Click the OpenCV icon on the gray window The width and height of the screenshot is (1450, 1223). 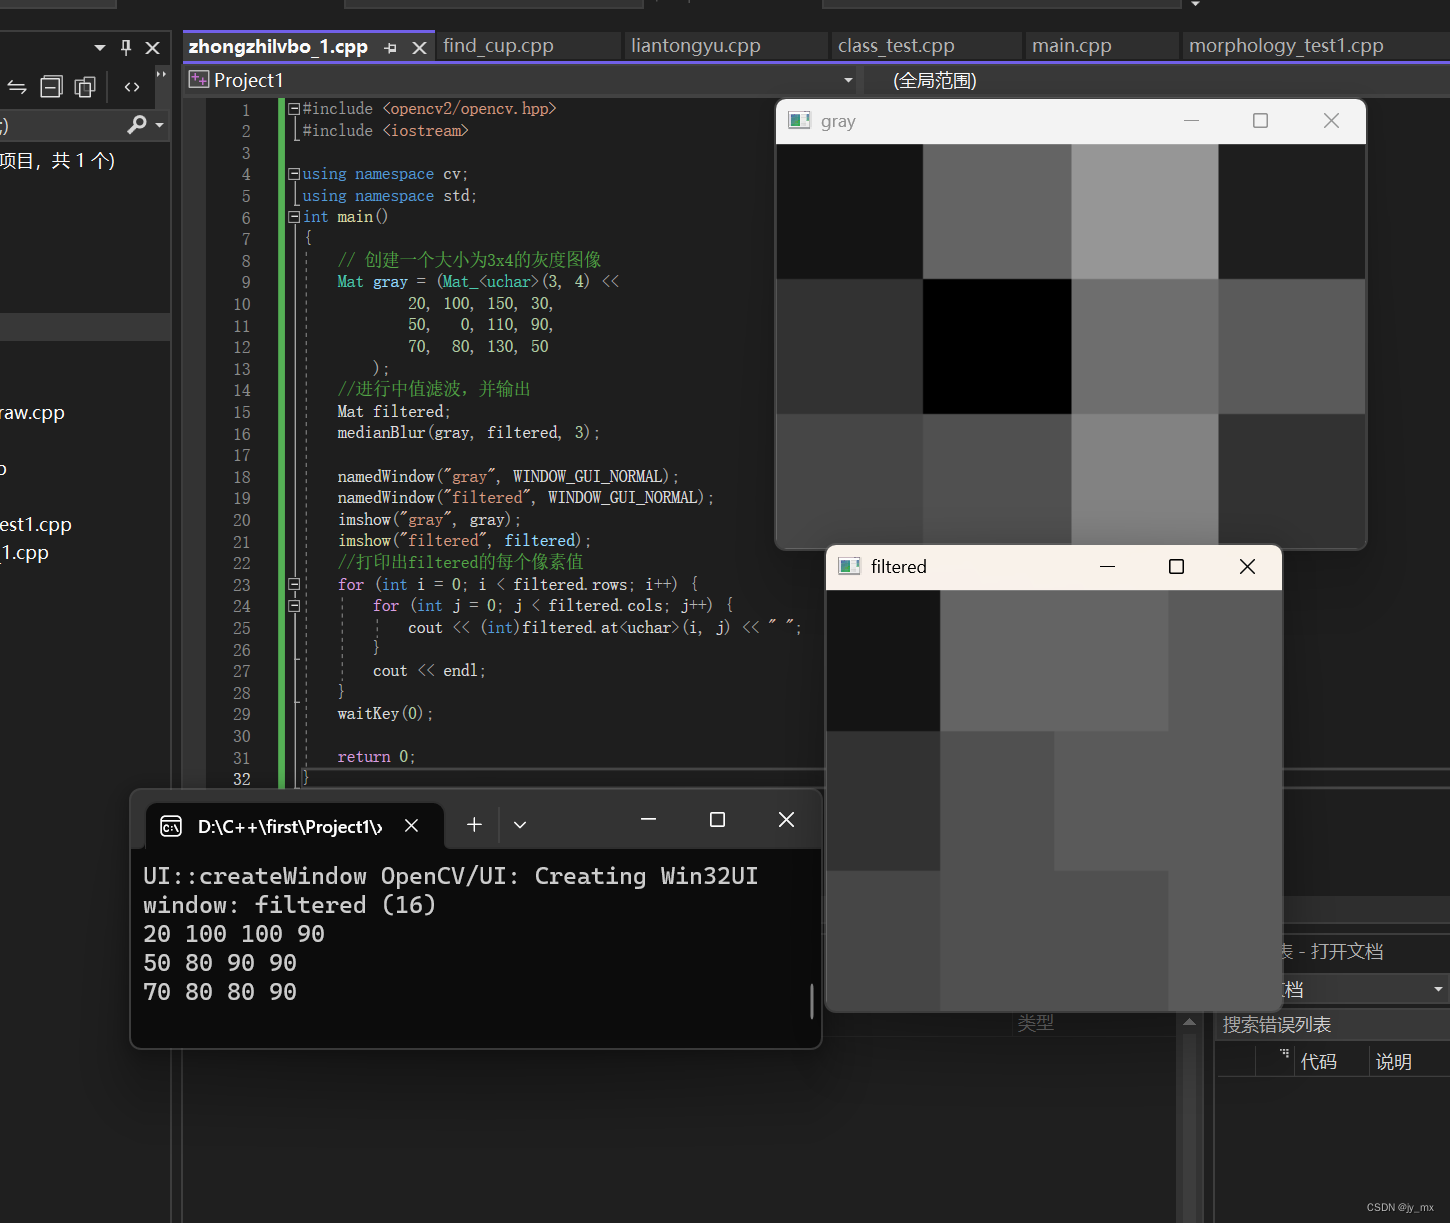799,120
